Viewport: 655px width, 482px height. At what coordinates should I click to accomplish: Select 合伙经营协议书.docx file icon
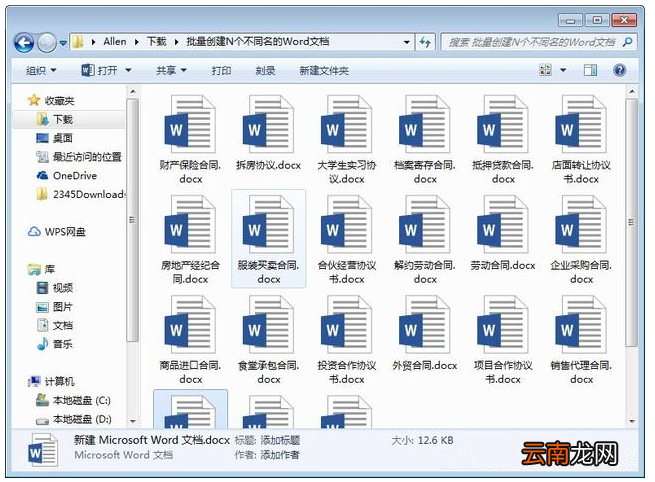[x=346, y=224]
